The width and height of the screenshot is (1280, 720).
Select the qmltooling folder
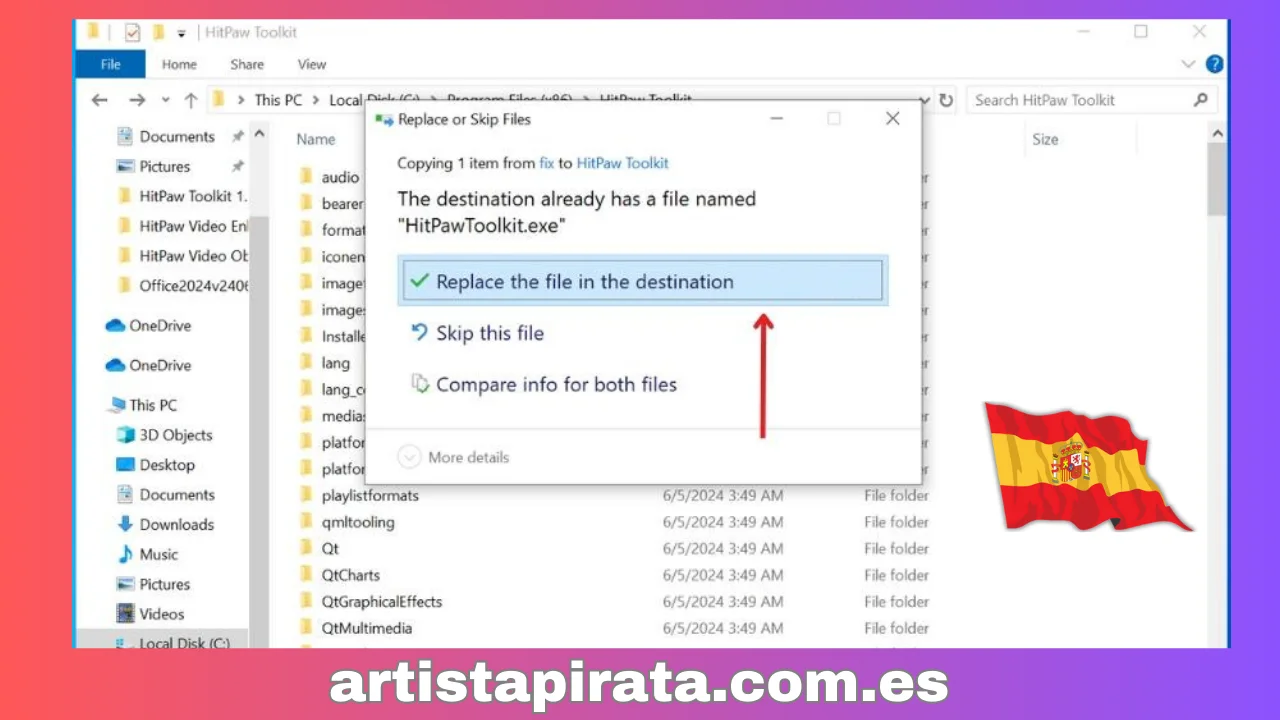click(358, 522)
